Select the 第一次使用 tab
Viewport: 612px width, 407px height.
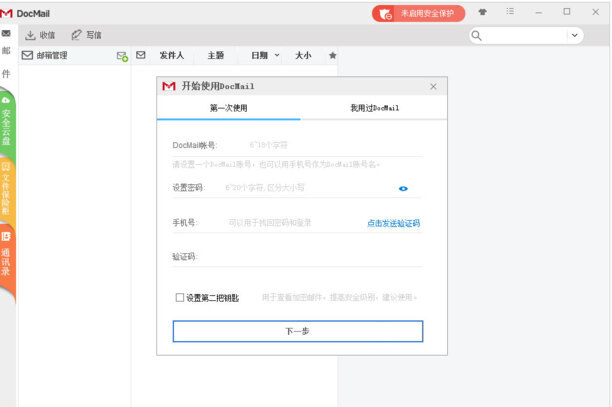click(x=229, y=108)
